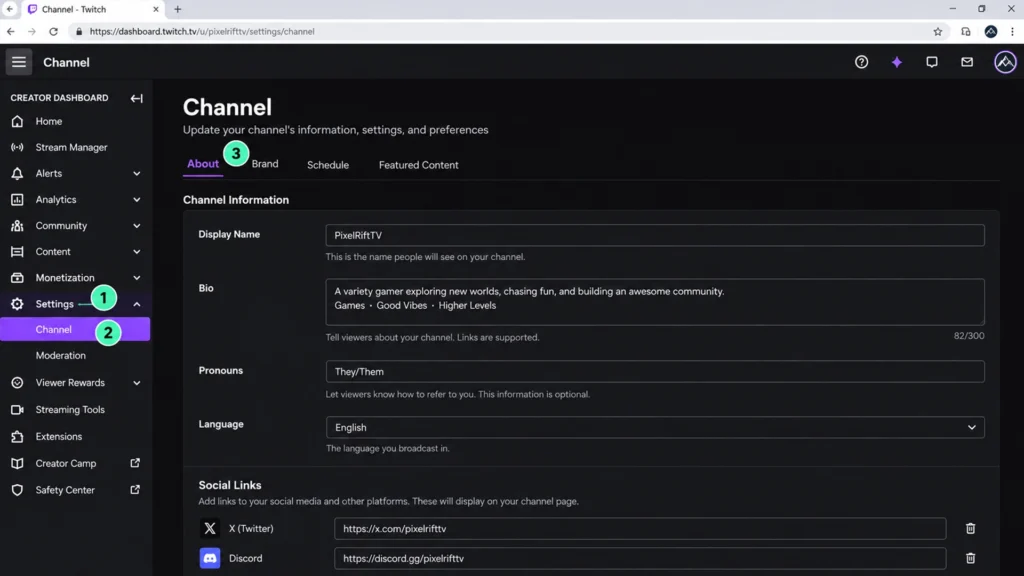The image size is (1024, 576).
Task: Click the purple sparkle icon in header
Action: 897,62
